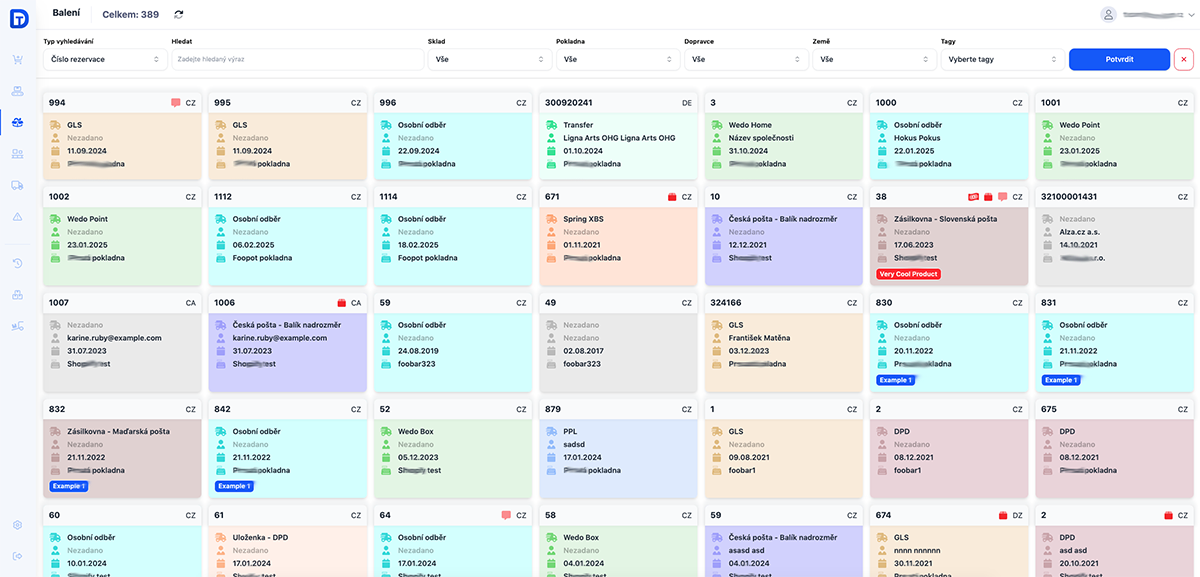
Task: Click the red briefcase icon on order 674
Action: coord(1003,515)
